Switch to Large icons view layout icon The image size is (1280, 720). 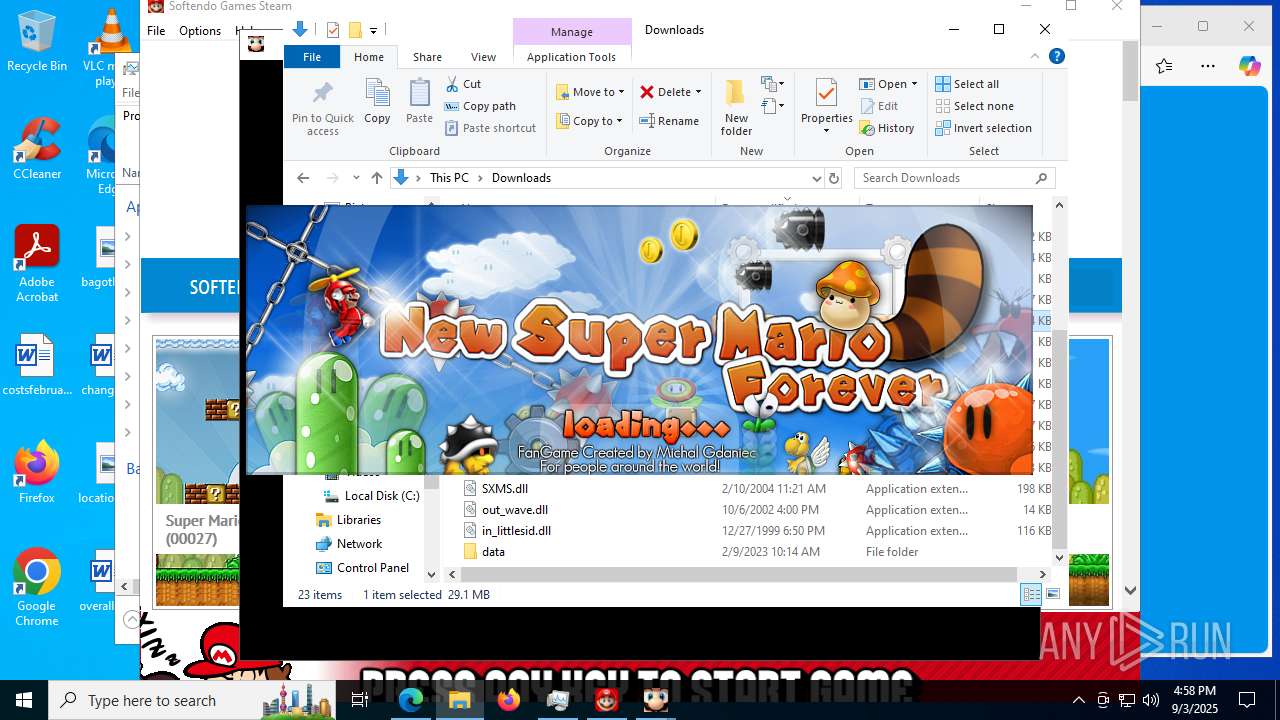click(1052, 595)
